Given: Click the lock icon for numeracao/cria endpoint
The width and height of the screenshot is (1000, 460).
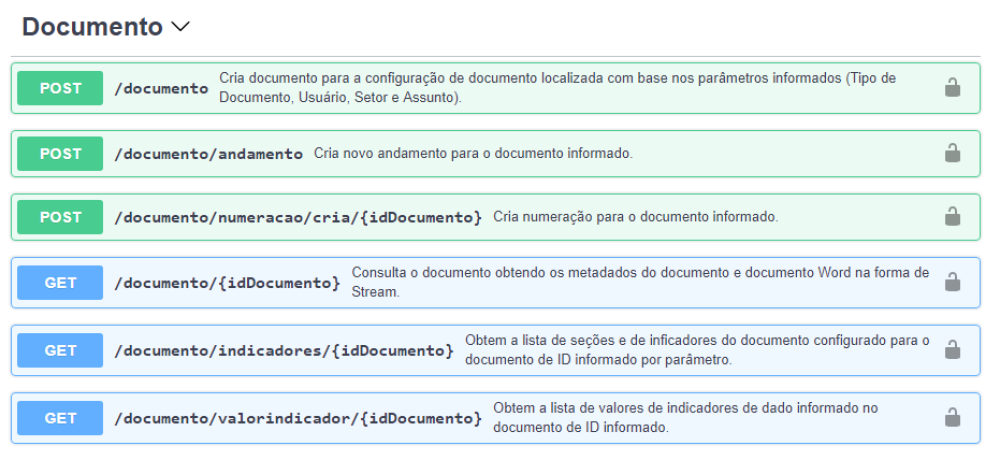Looking at the screenshot, I should 953,216.
